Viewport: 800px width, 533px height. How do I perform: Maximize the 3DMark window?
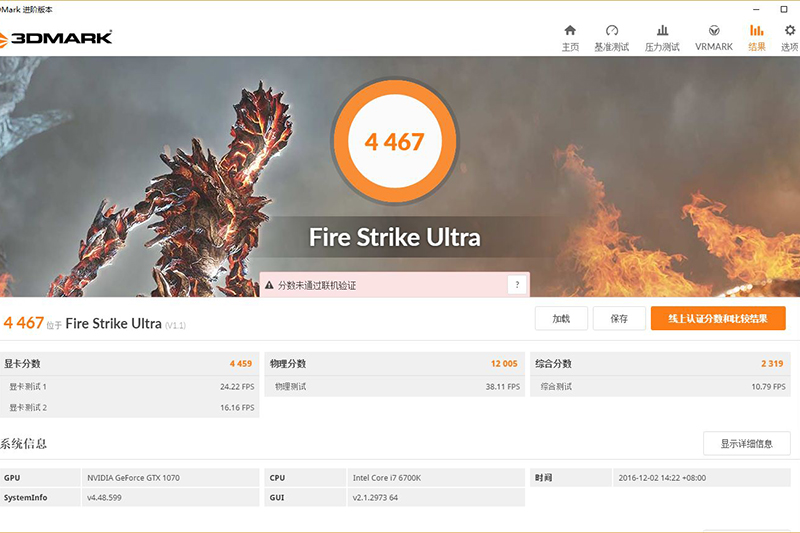point(784,9)
